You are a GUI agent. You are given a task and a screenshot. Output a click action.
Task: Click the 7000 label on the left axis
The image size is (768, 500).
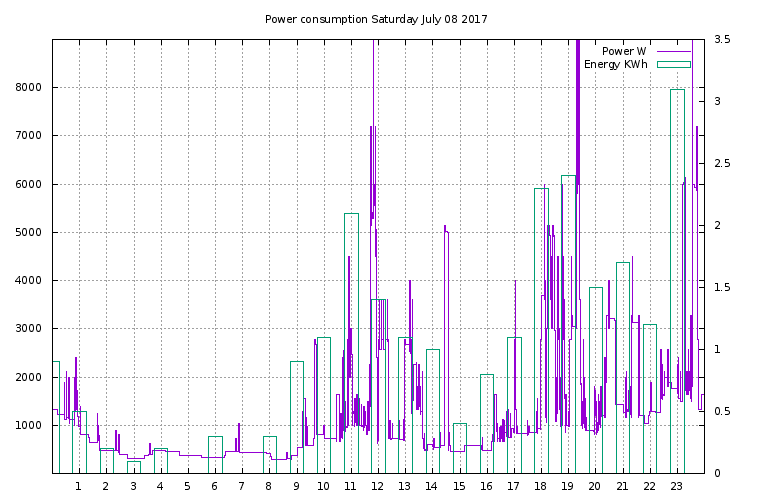(28, 136)
